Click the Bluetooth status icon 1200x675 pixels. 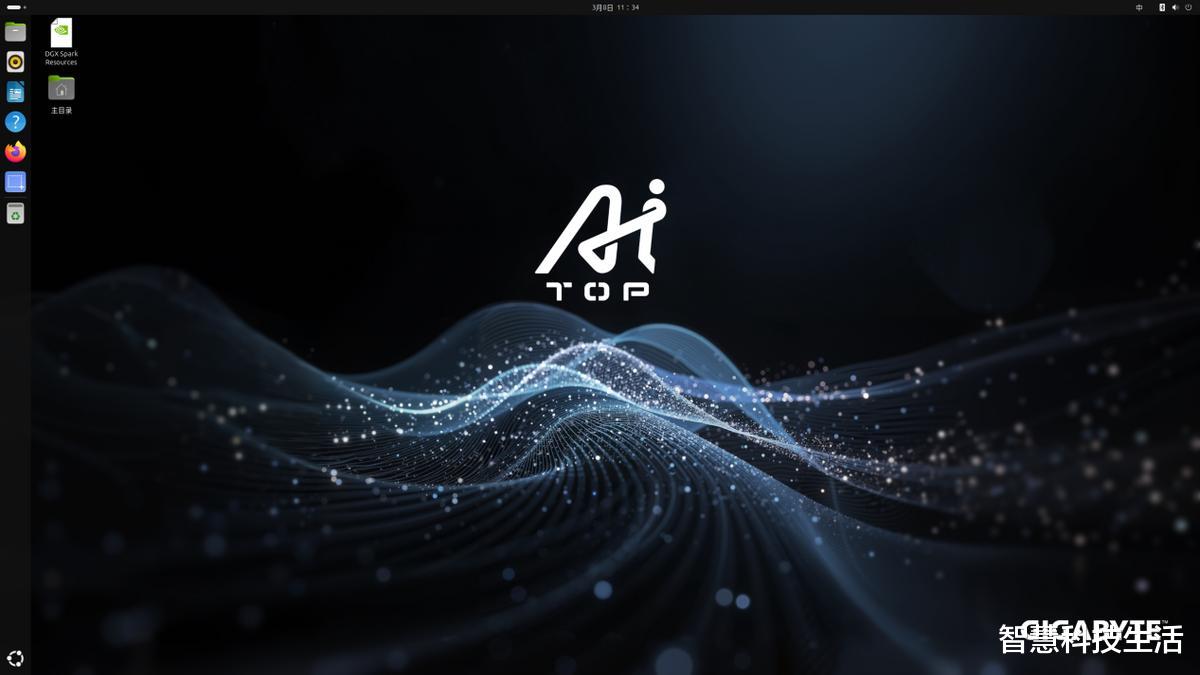coord(1162,7)
